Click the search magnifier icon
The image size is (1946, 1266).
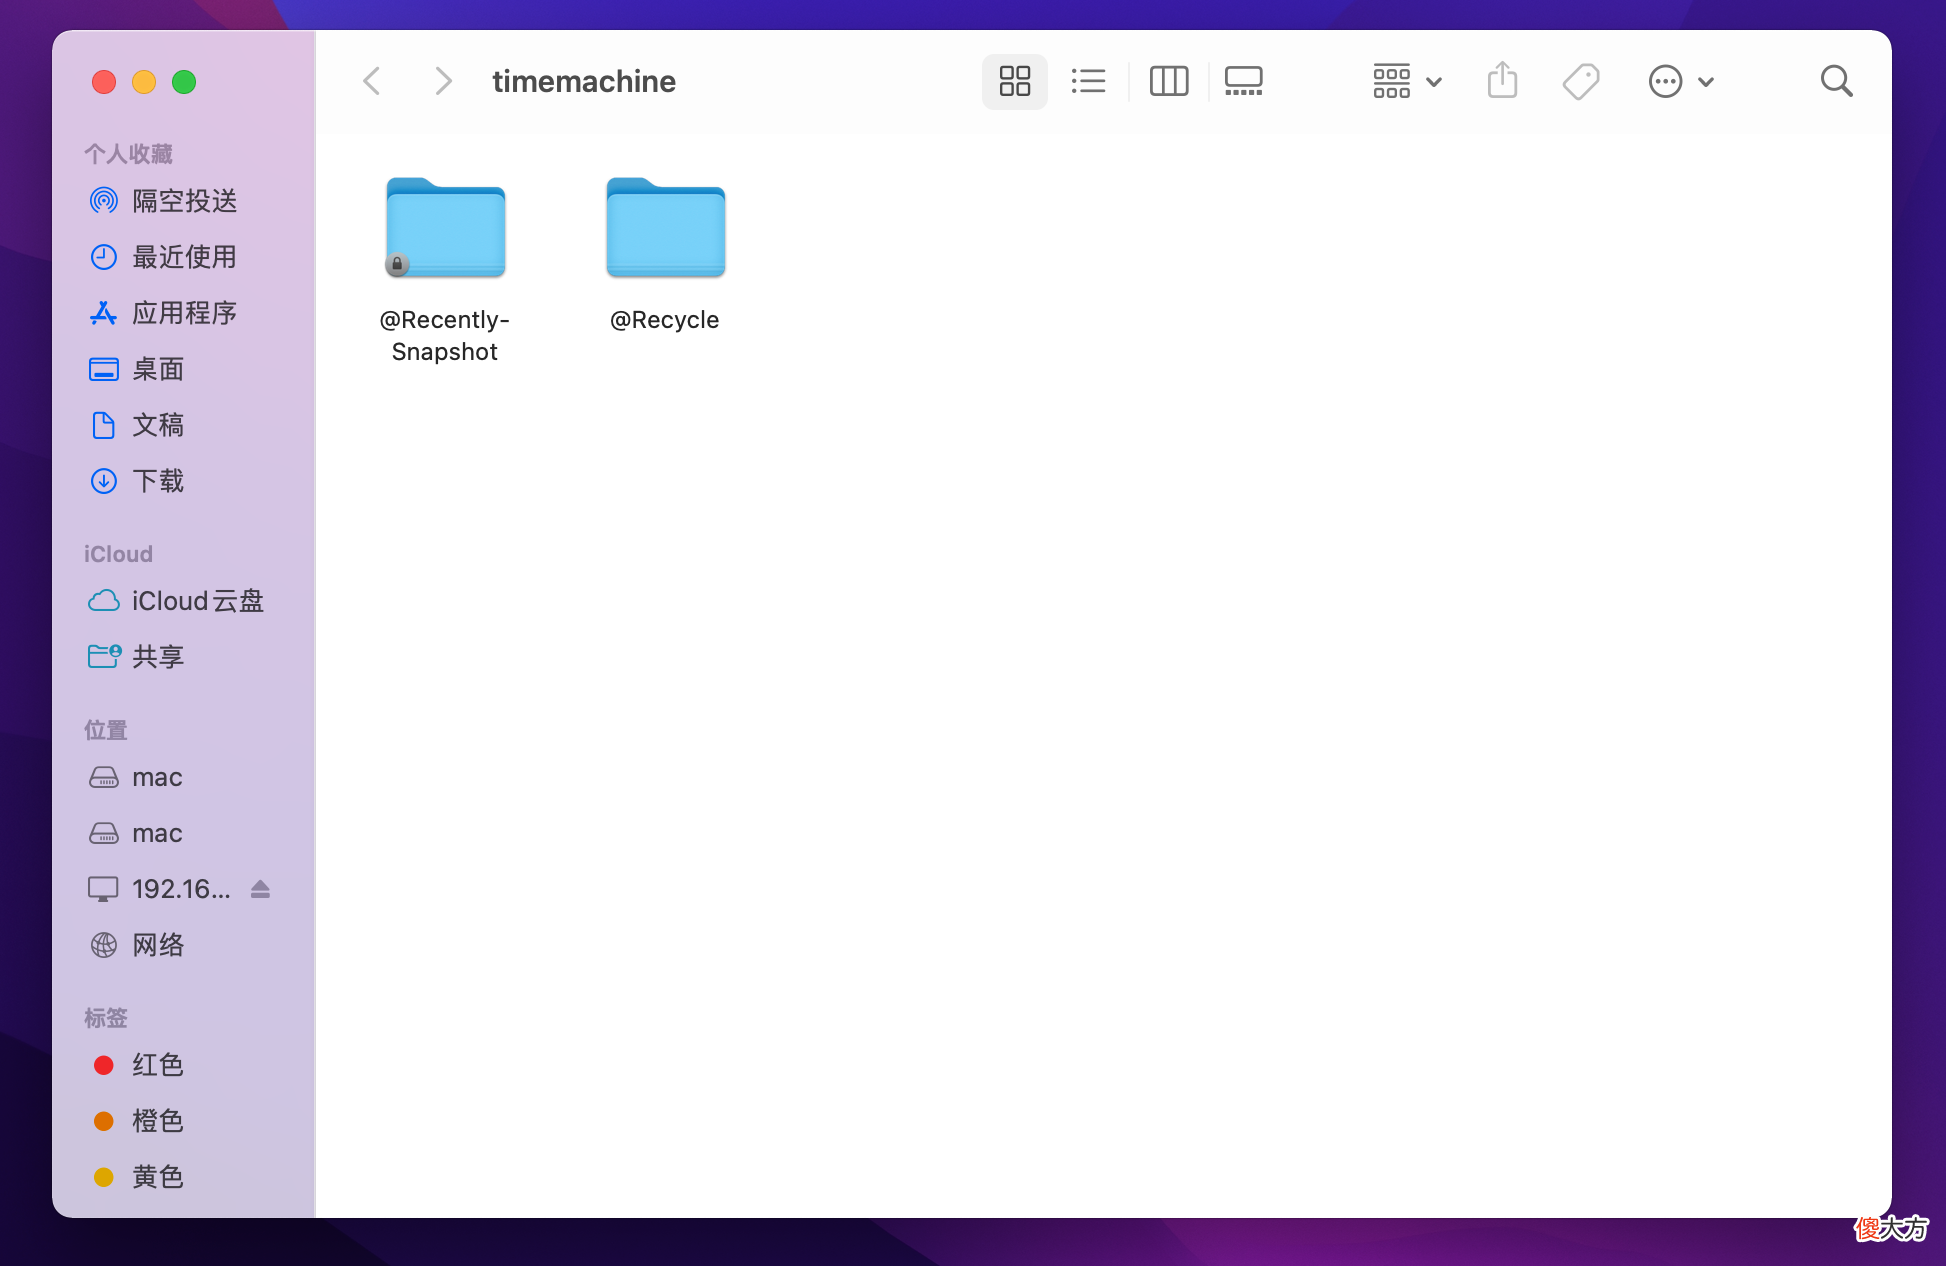tap(1836, 81)
